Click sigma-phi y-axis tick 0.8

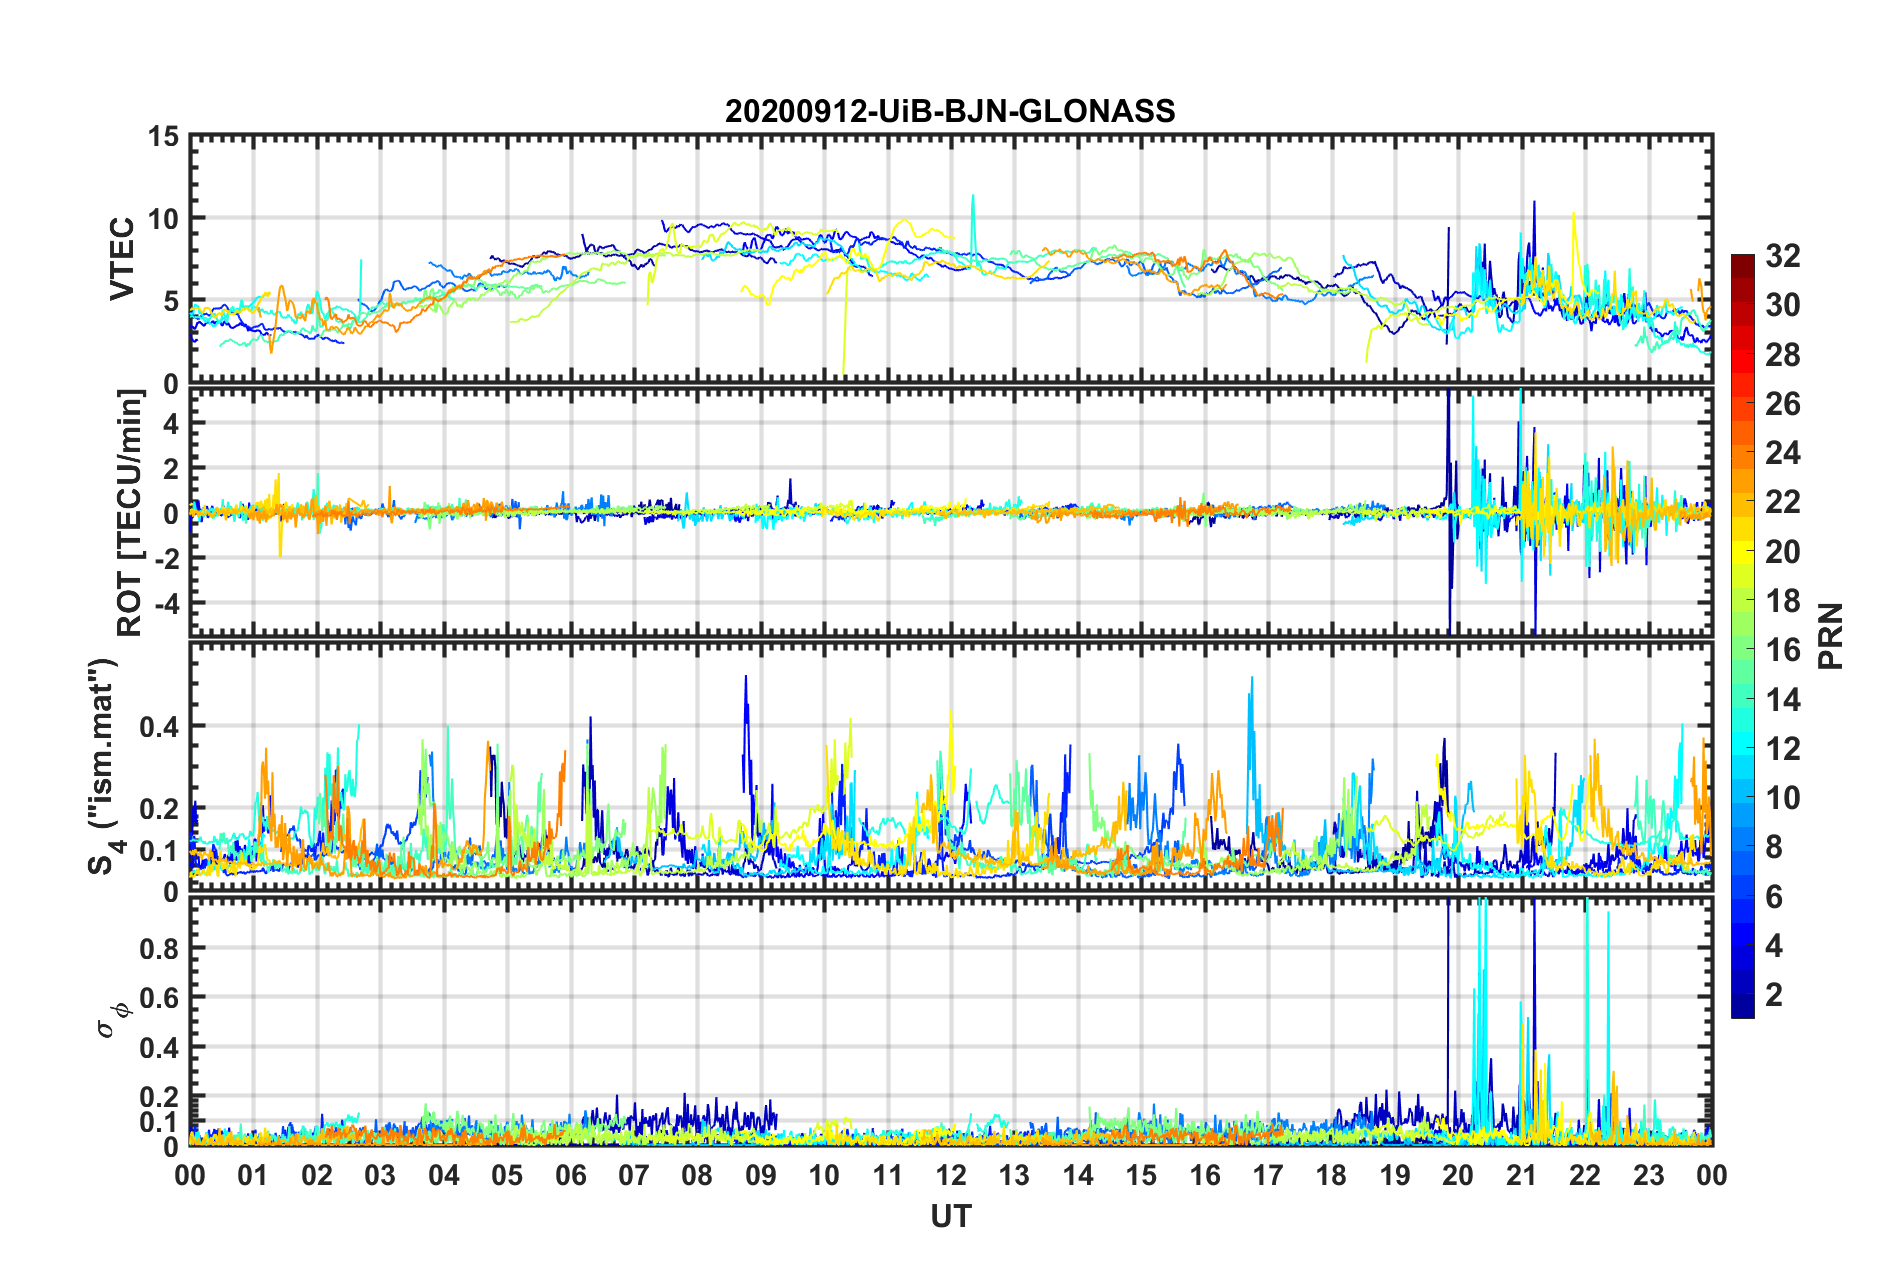coord(160,948)
